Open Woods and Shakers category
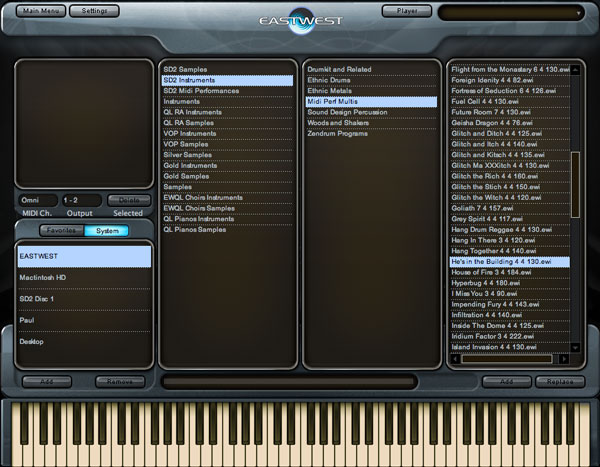Screen dimensions: 600x467 371,123
